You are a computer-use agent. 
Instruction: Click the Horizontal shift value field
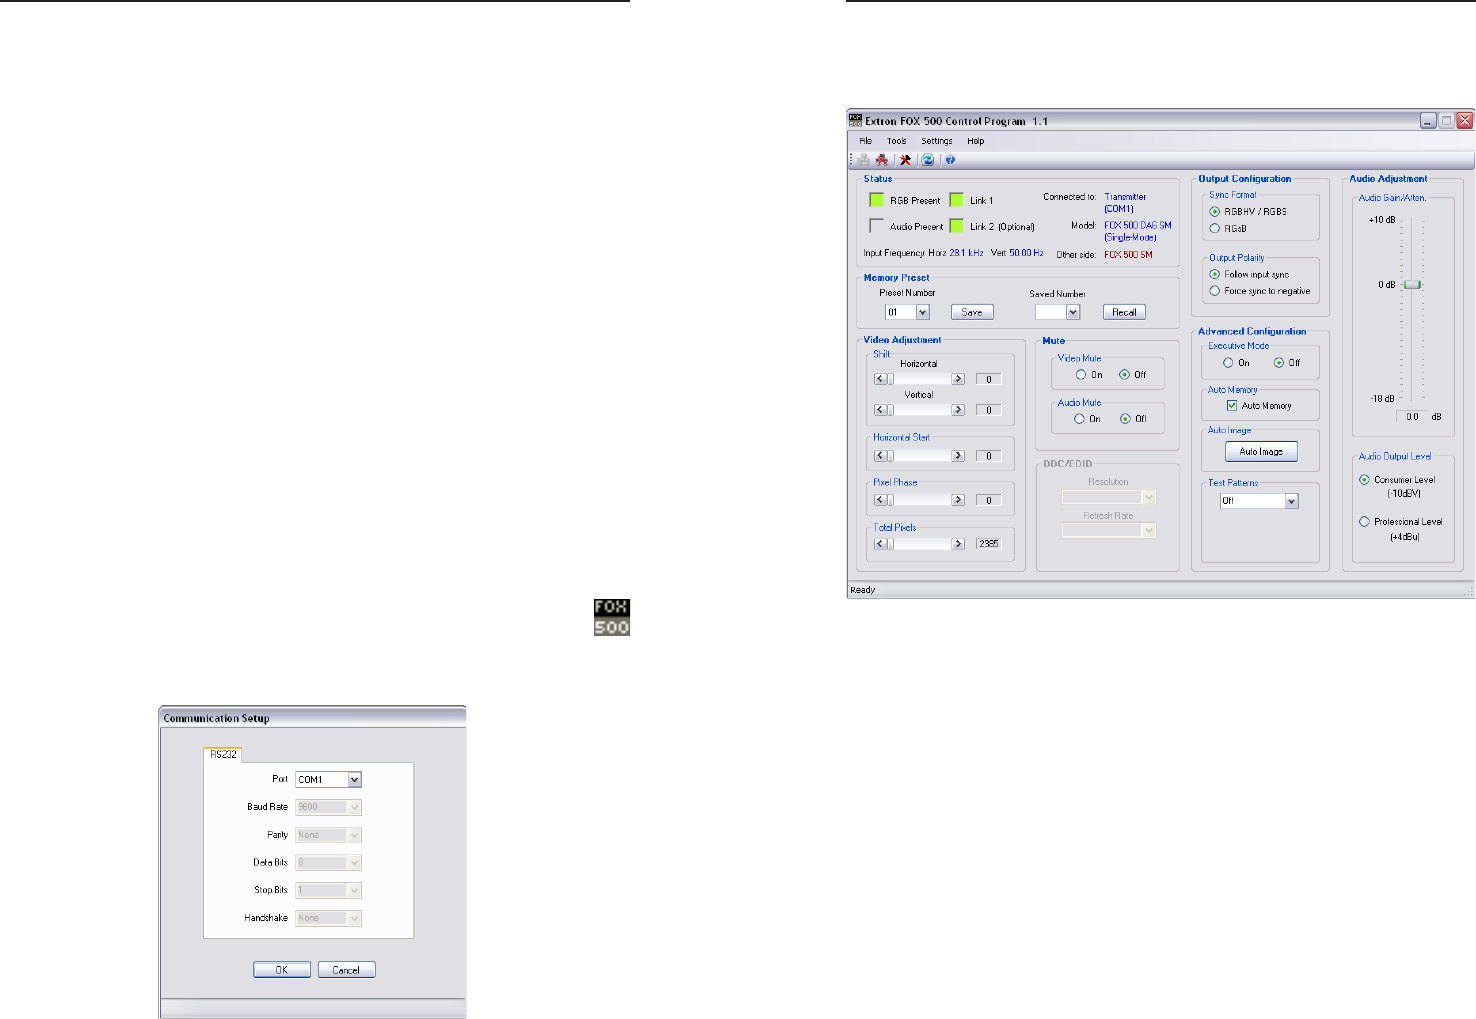(989, 379)
